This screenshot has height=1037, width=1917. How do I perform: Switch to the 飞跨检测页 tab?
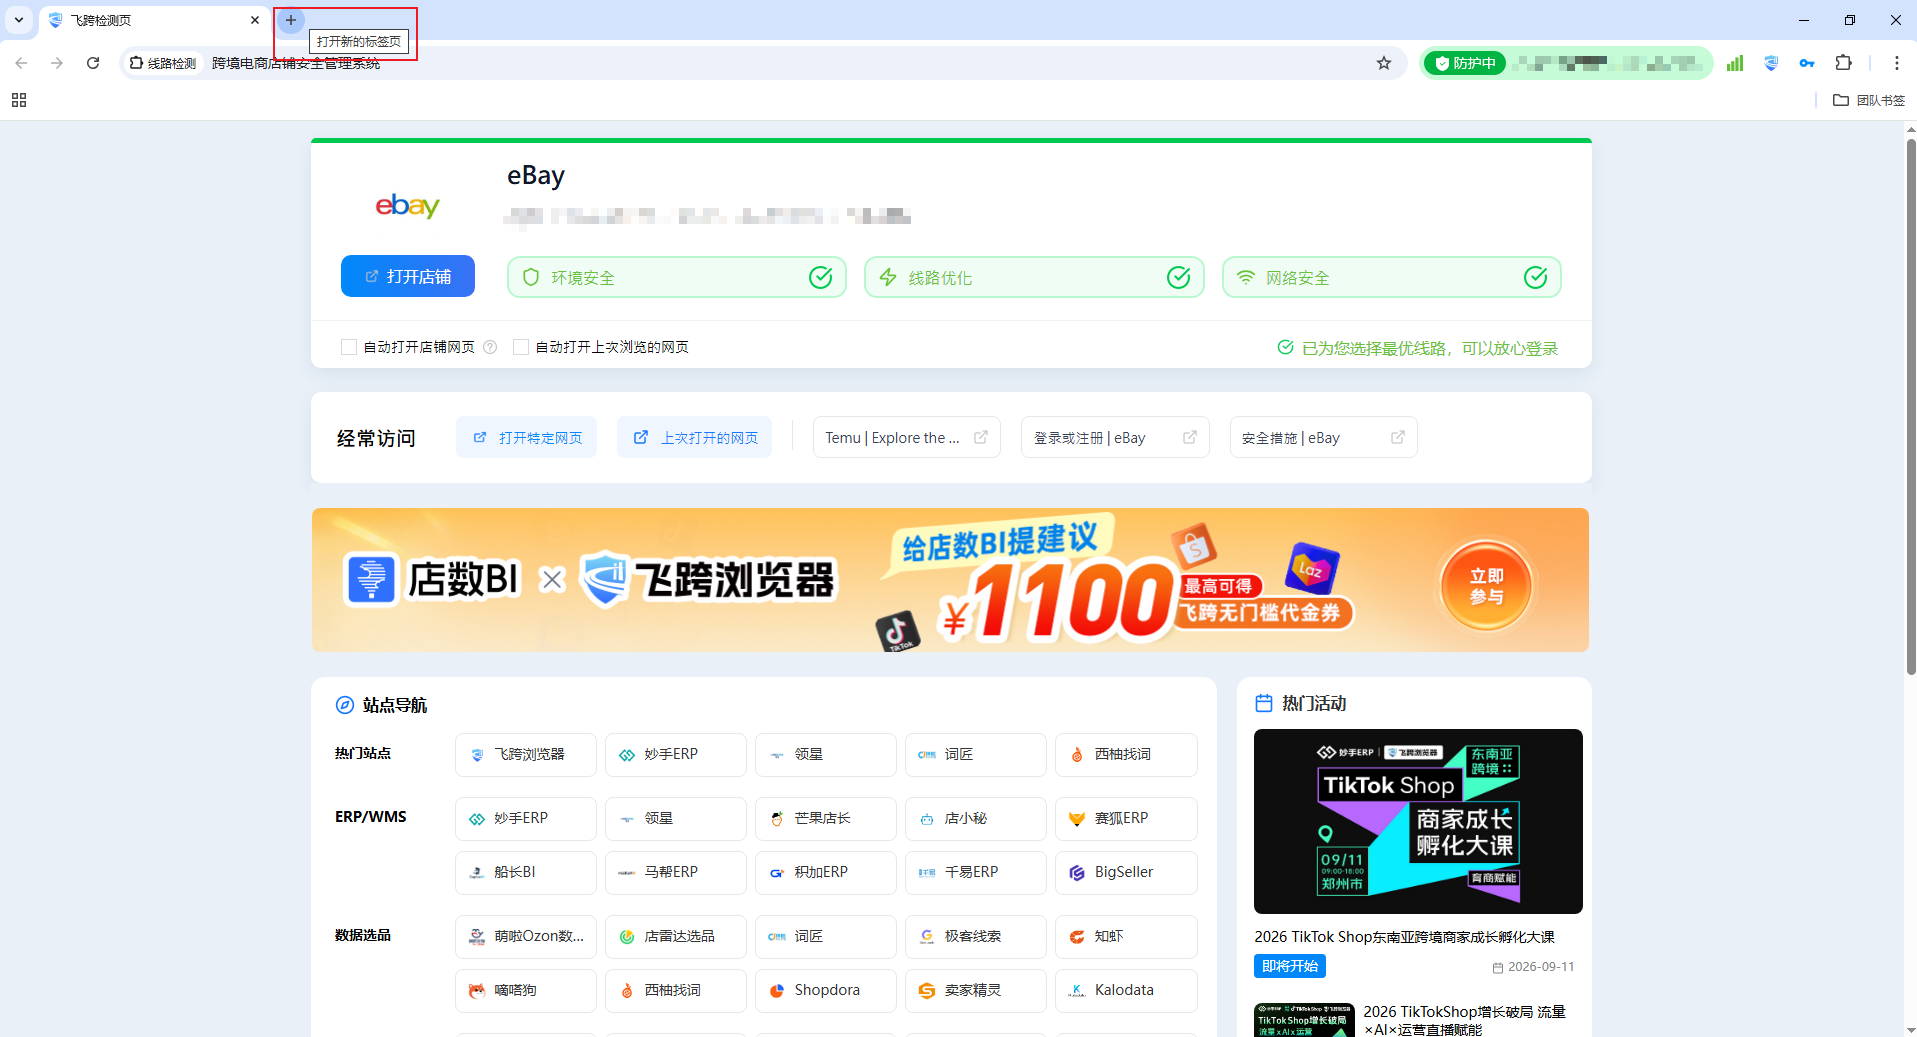pos(150,20)
